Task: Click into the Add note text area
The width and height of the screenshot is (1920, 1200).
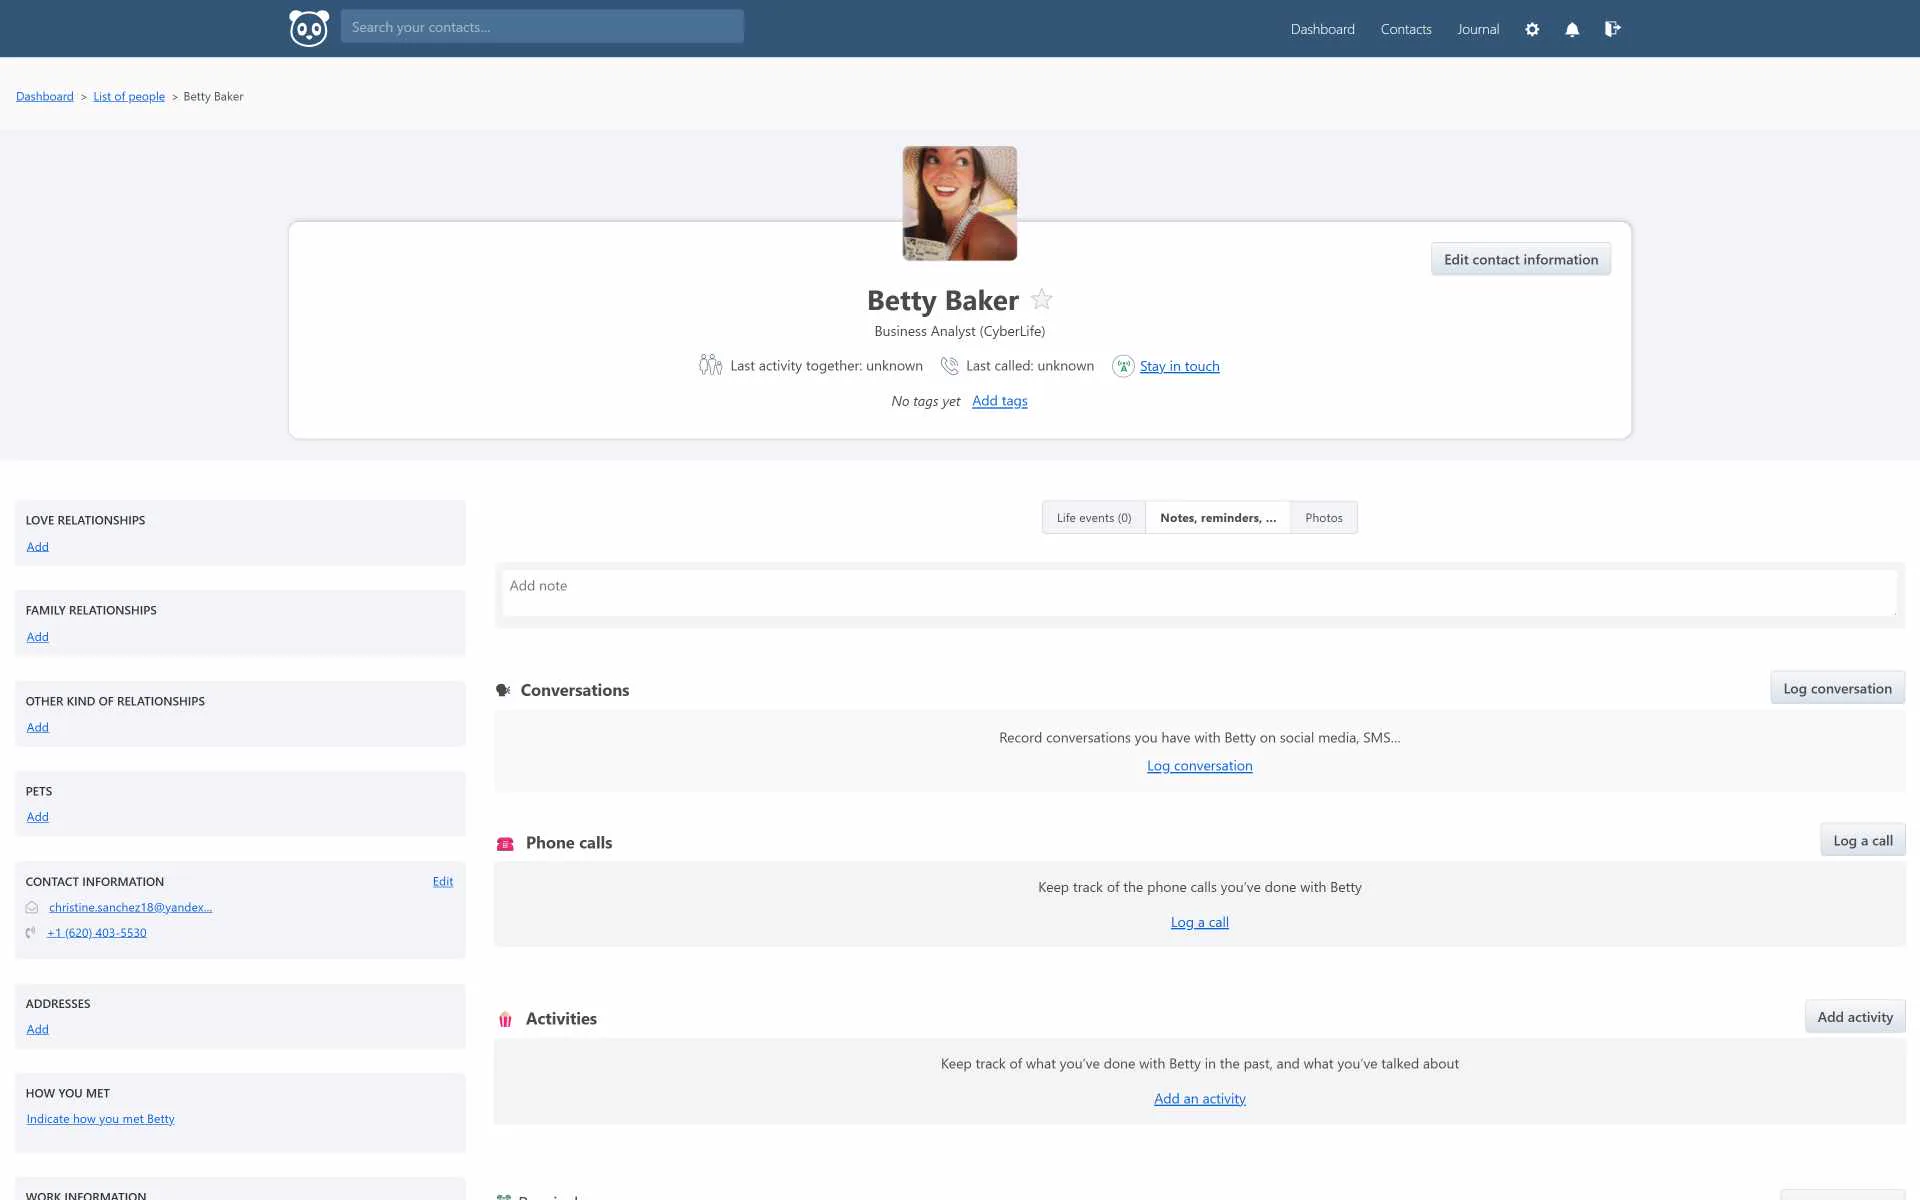Action: tap(1199, 593)
